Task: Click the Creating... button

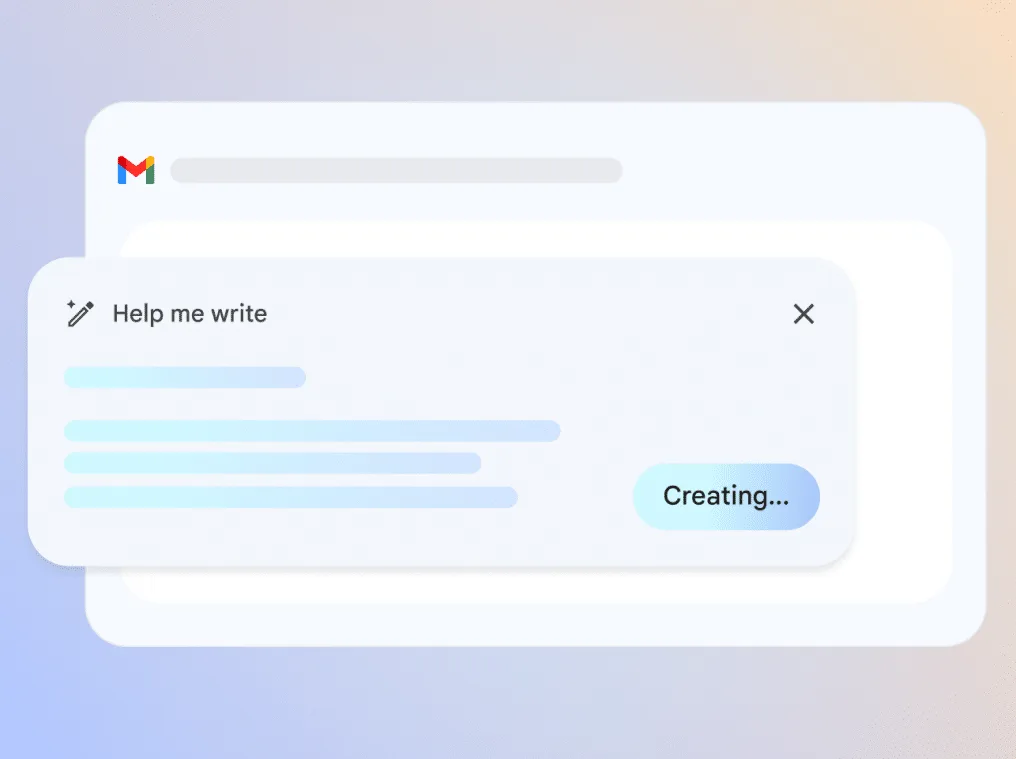Action: pyautogui.click(x=726, y=496)
